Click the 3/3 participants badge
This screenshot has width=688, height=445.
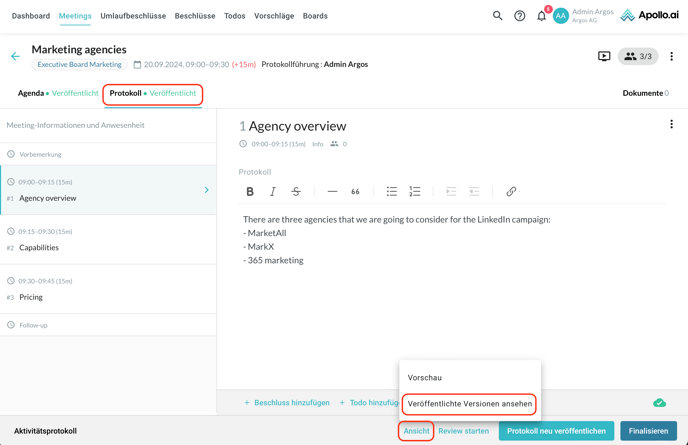coord(637,57)
